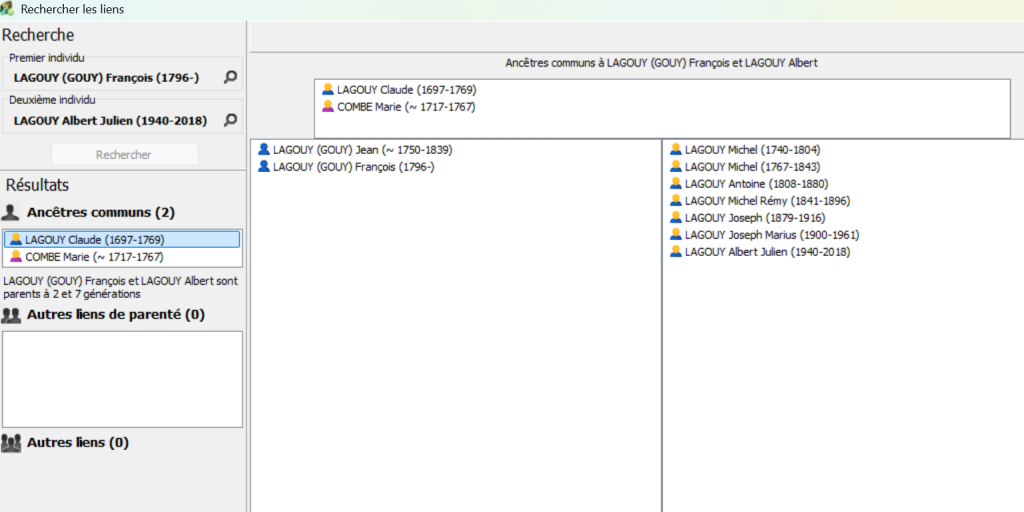Click group icon beside Autres liens (0)
Screen dimensions: 1024x512
click(x=11, y=443)
